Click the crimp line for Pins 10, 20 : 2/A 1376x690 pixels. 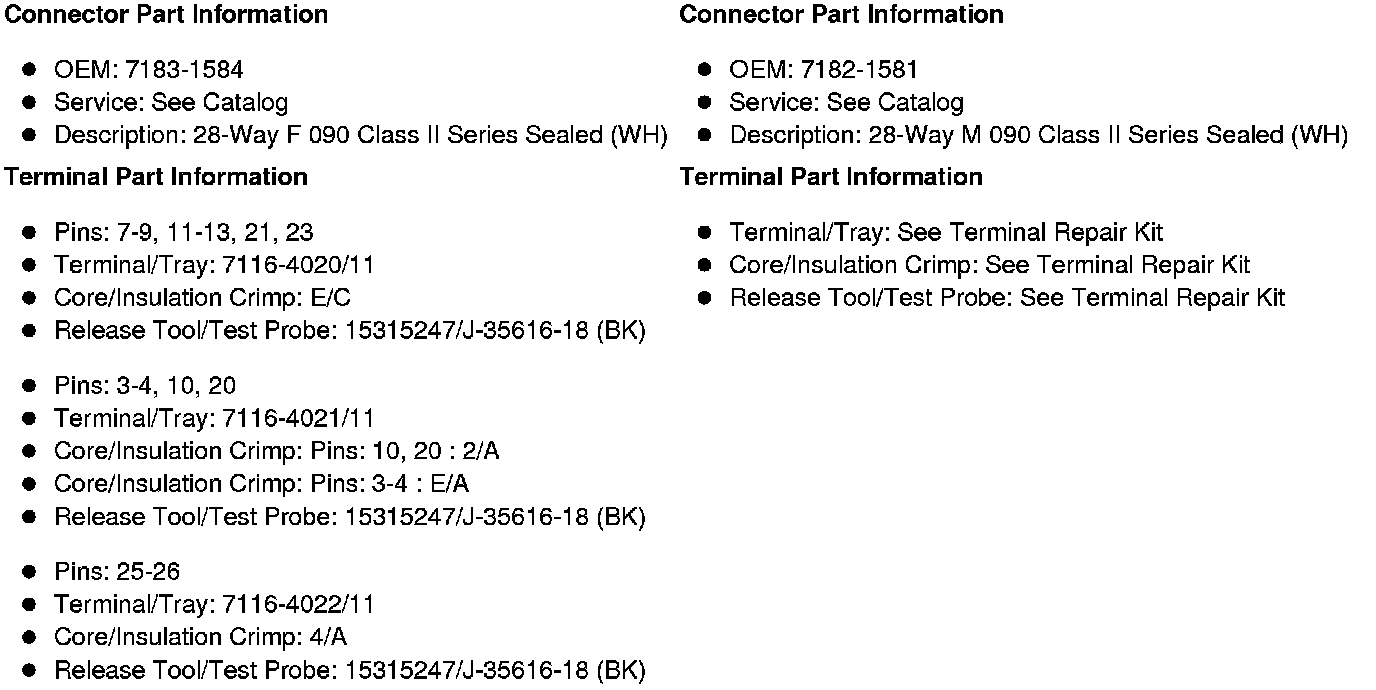click(276, 451)
